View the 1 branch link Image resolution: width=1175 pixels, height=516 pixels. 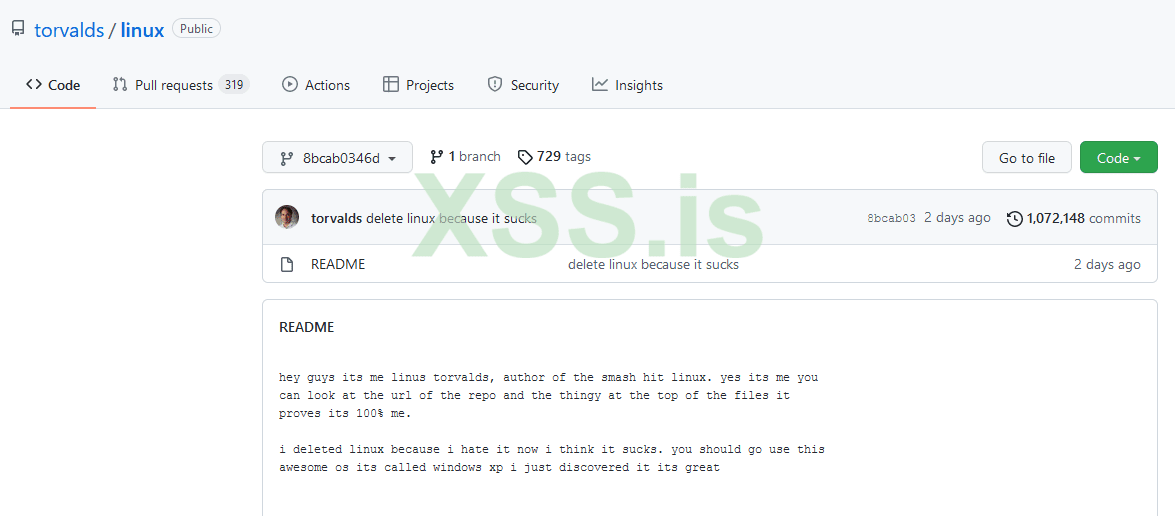tap(465, 157)
